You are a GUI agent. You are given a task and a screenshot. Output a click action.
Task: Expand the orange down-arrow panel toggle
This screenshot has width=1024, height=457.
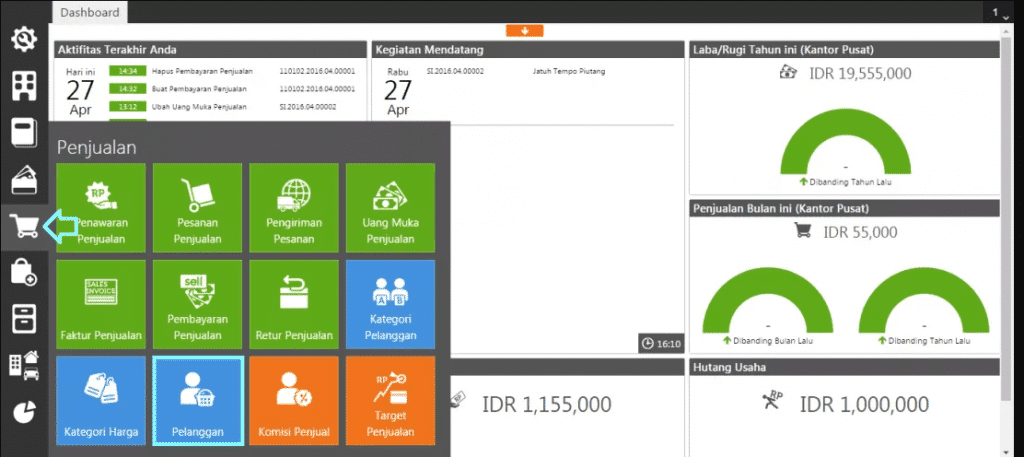click(x=524, y=30)
